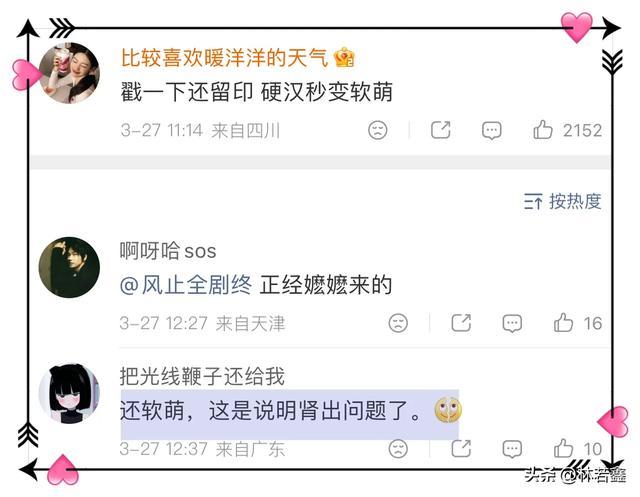The height and width of the screenshot is (497, 640).
Task: Share the 把光线鞭子还给我 reply
Action: click(461, 448)
